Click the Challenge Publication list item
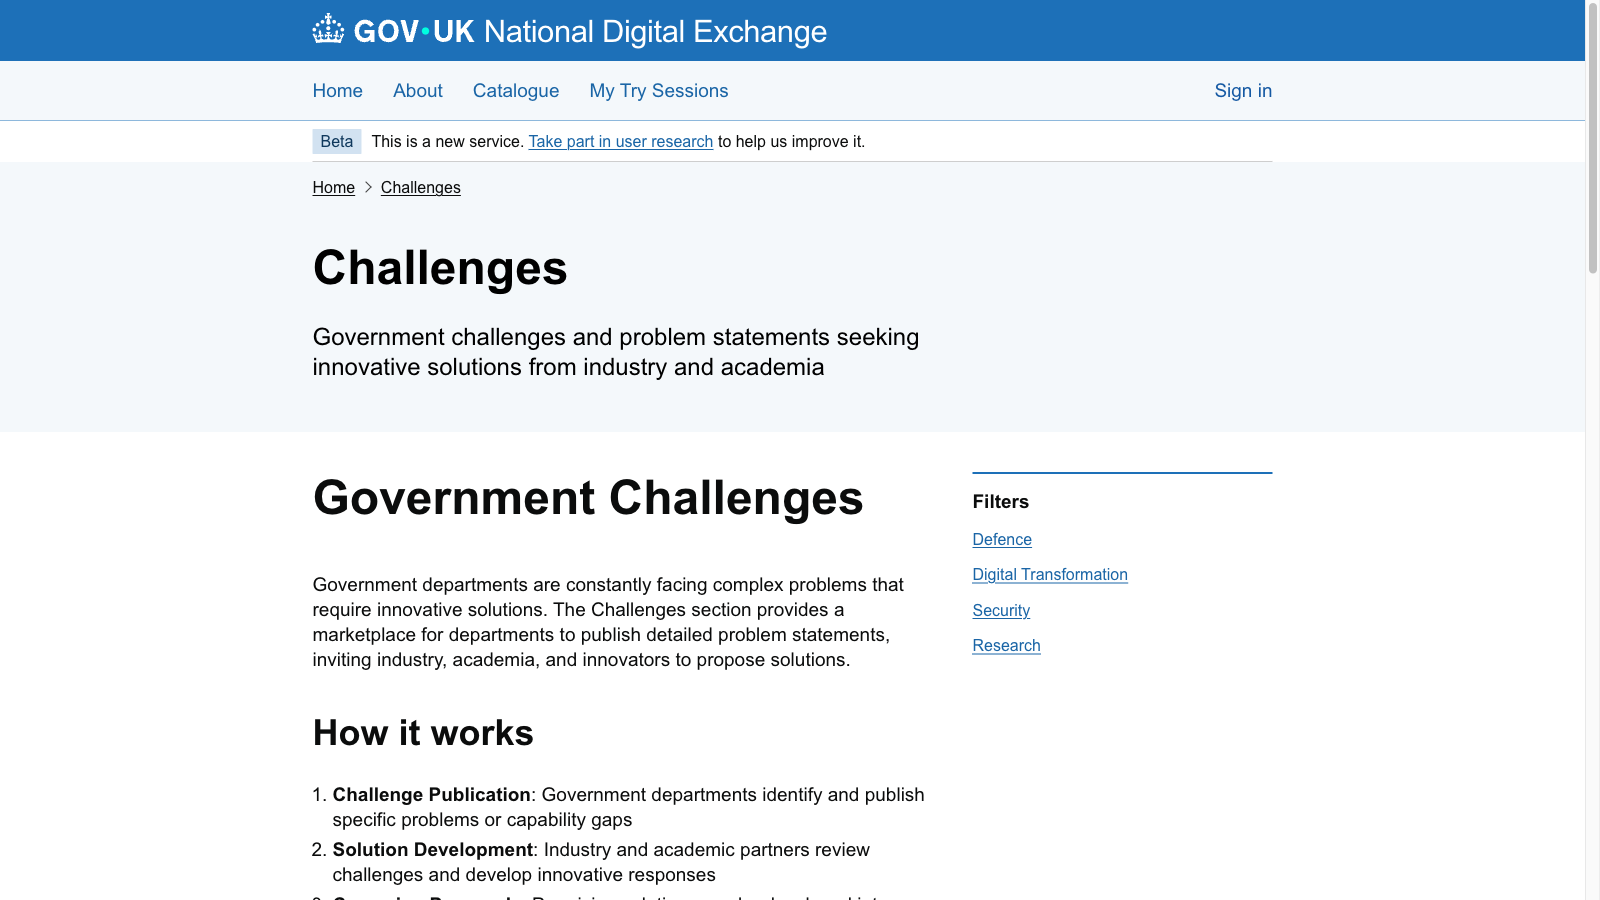This screenshot has height=900, width=1600. point(628,807)
